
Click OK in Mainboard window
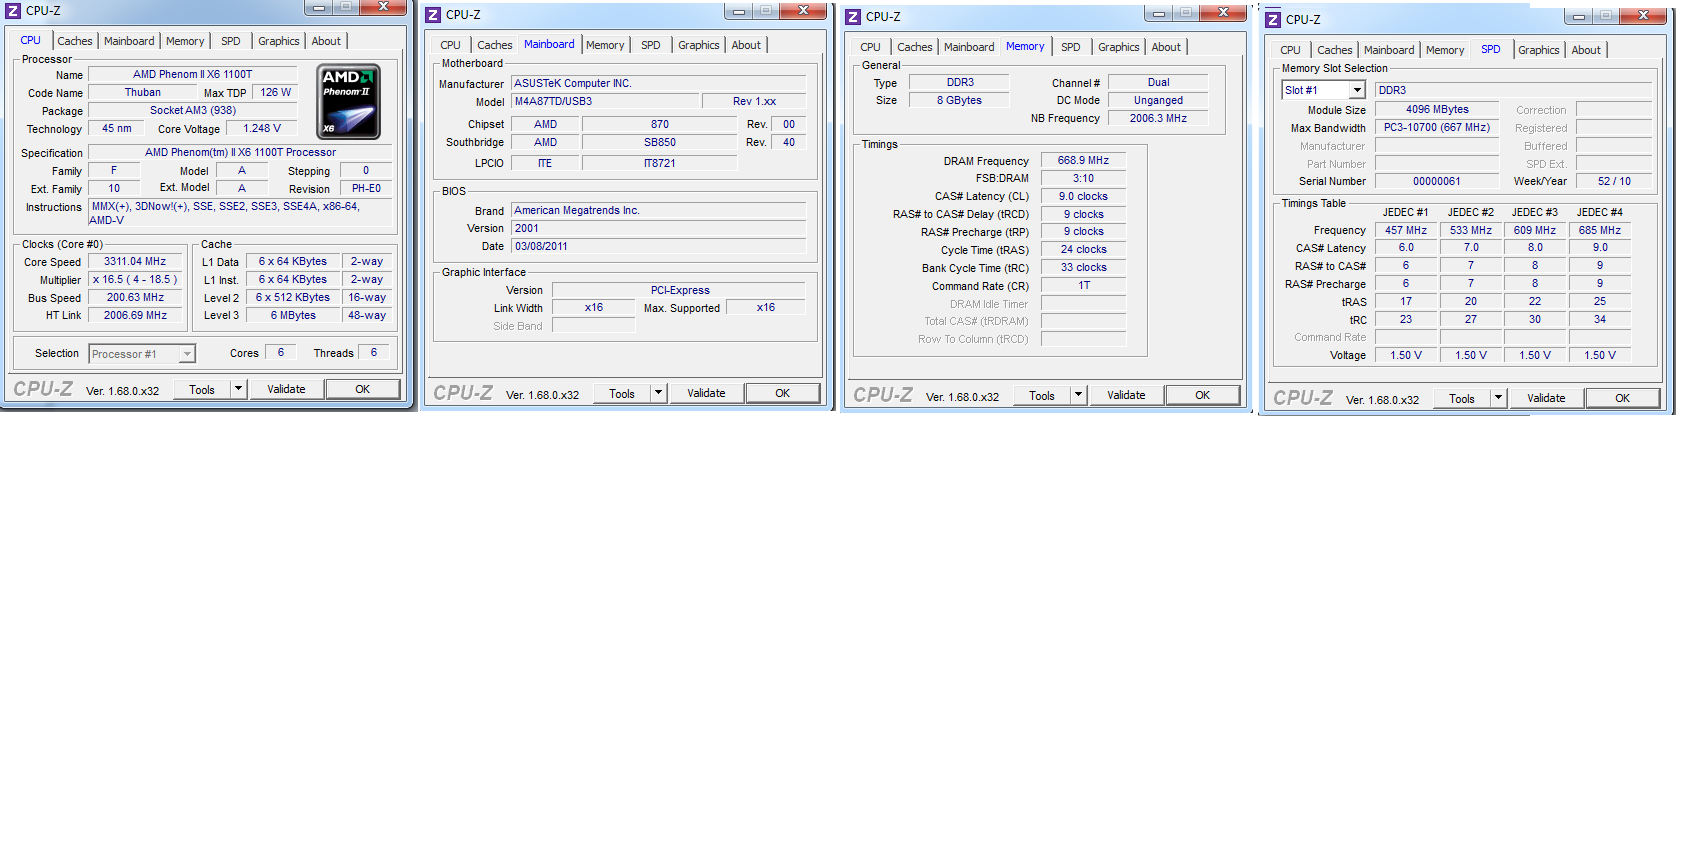click(783, 393)
